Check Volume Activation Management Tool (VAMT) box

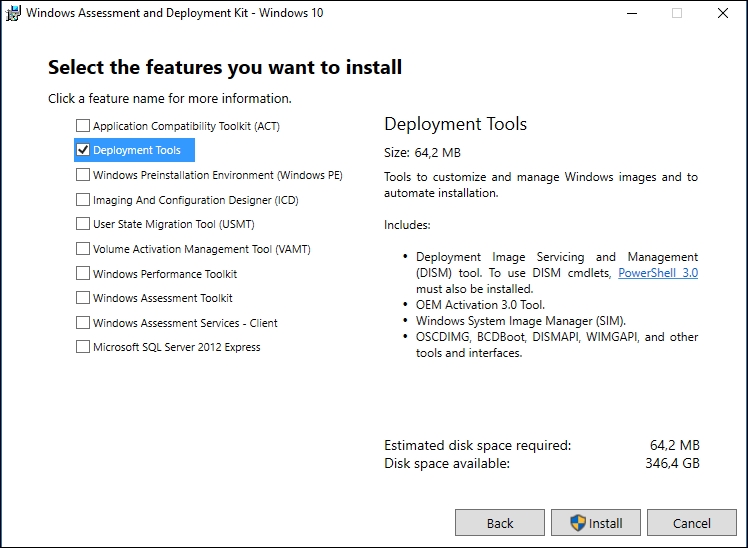83,249
